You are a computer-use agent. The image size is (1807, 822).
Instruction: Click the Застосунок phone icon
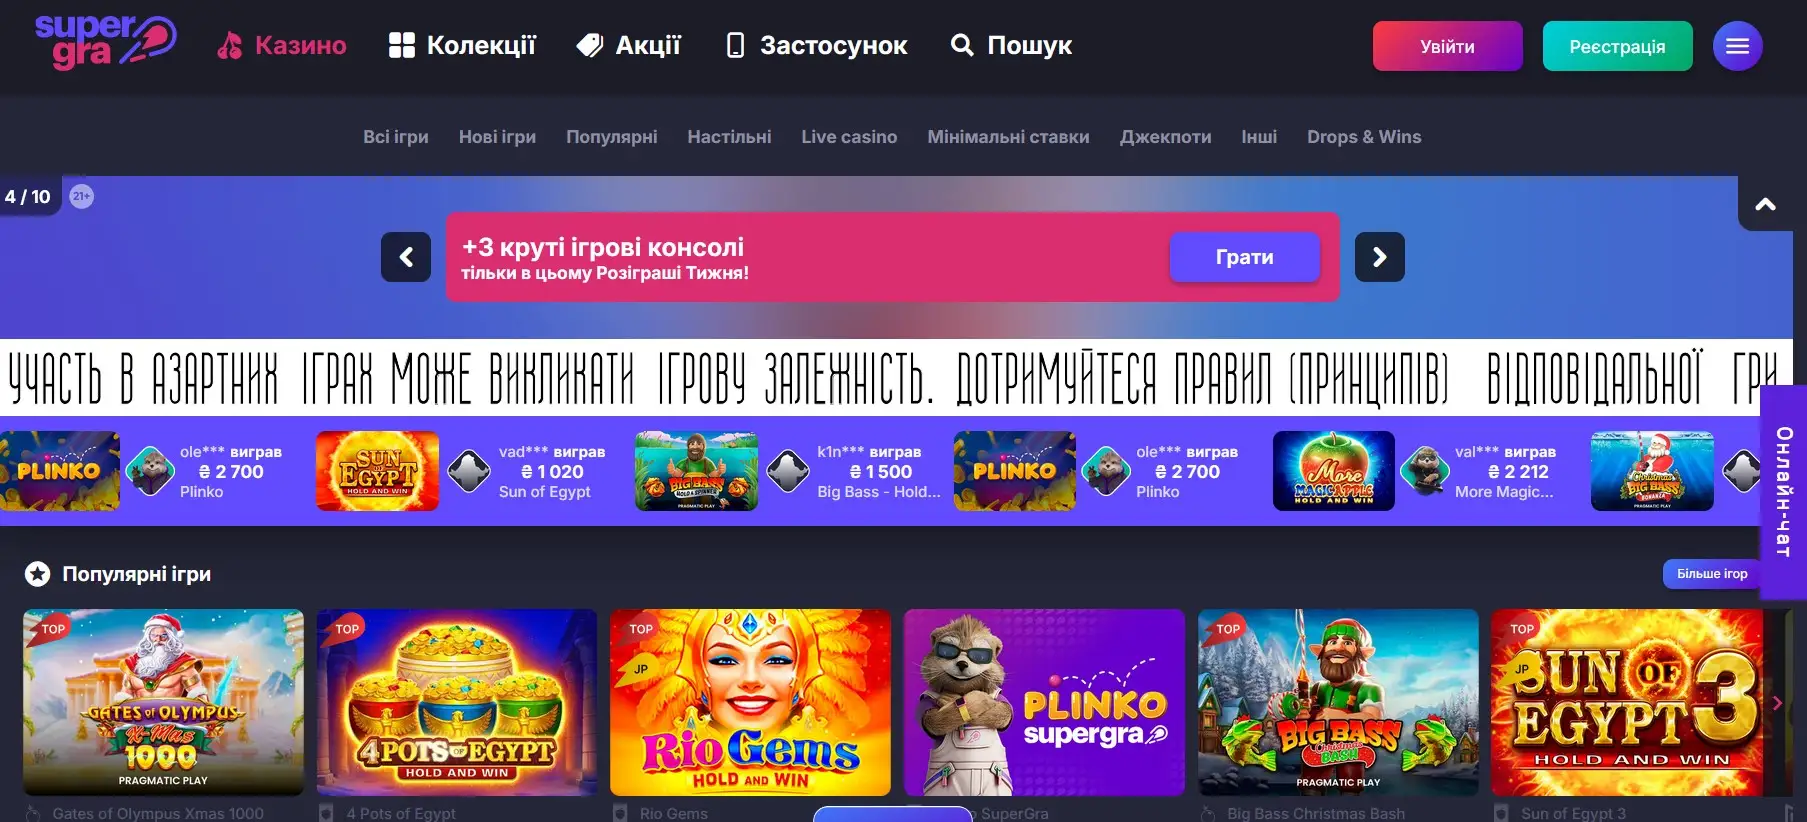click(x=735, y=45)
